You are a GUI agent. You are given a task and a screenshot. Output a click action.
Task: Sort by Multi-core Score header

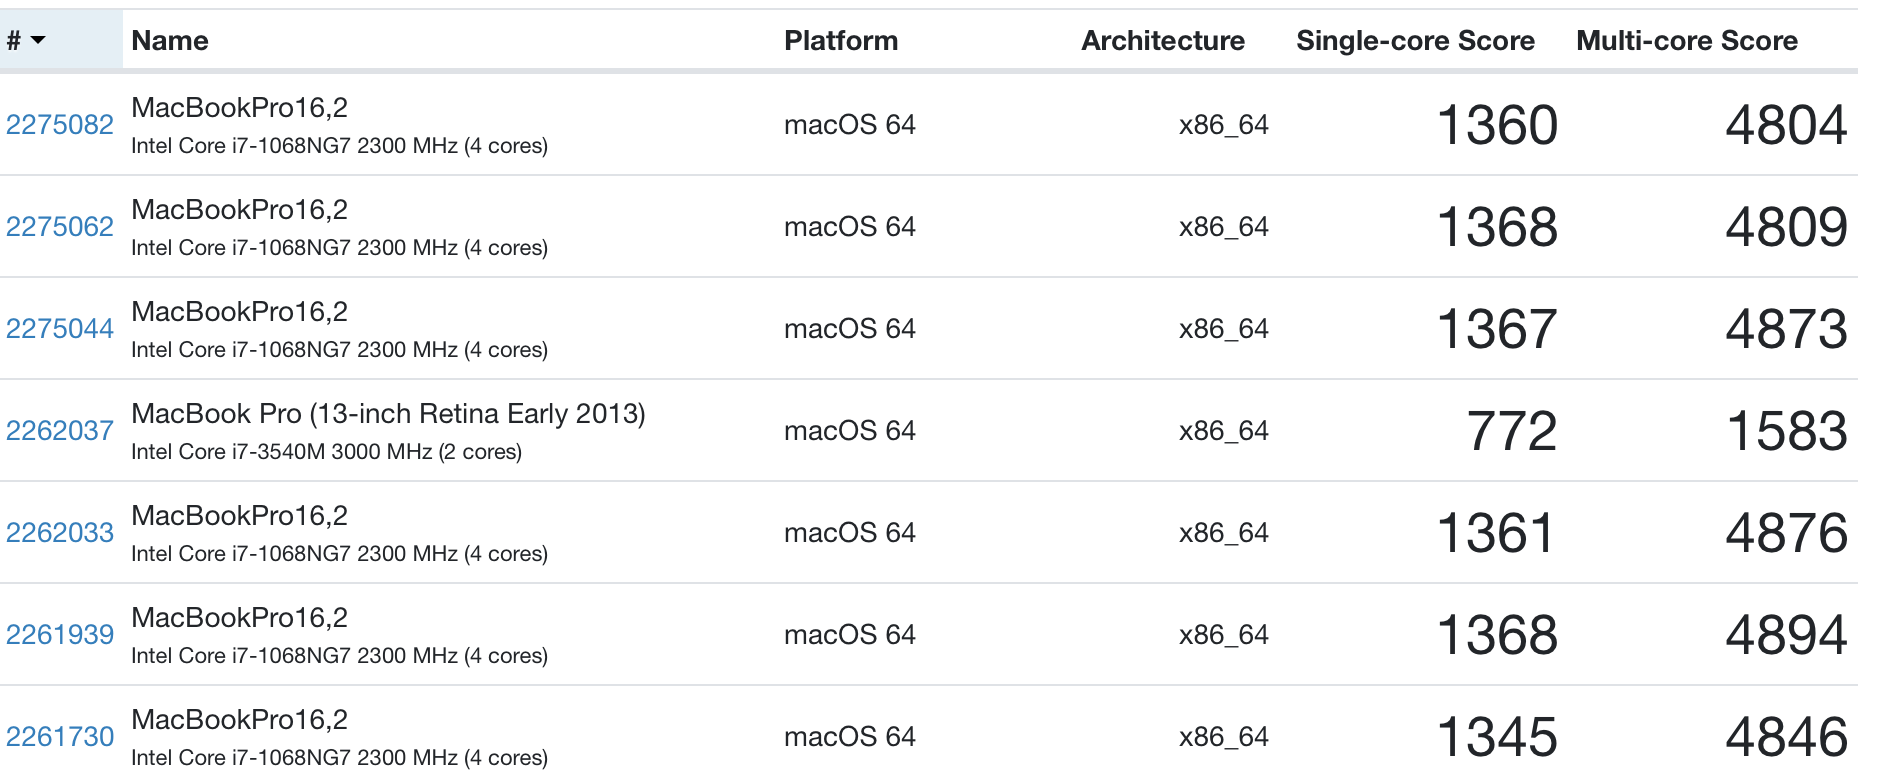click(x=1686, y=40)
